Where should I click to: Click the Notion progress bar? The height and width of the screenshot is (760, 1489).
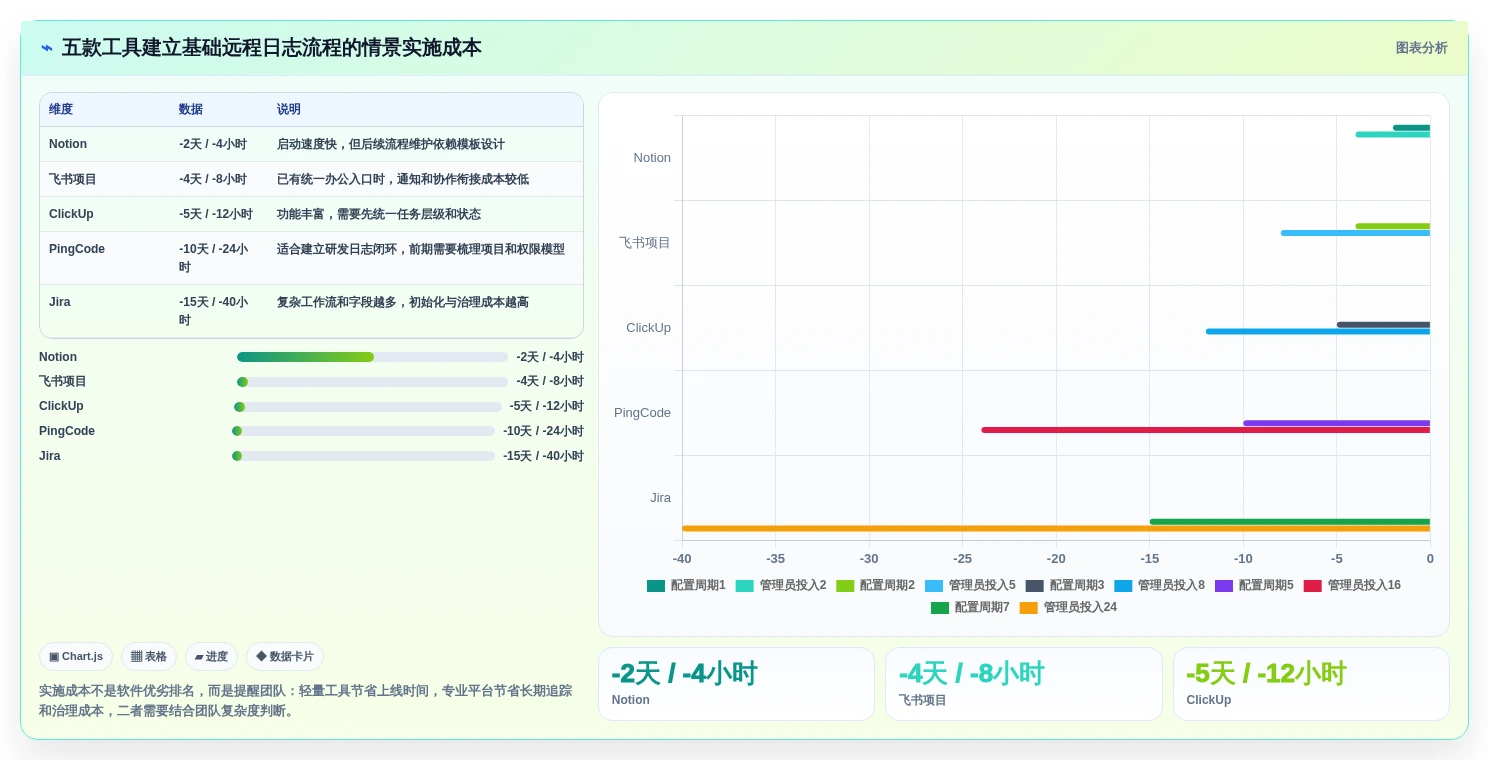tap(372, 357)
